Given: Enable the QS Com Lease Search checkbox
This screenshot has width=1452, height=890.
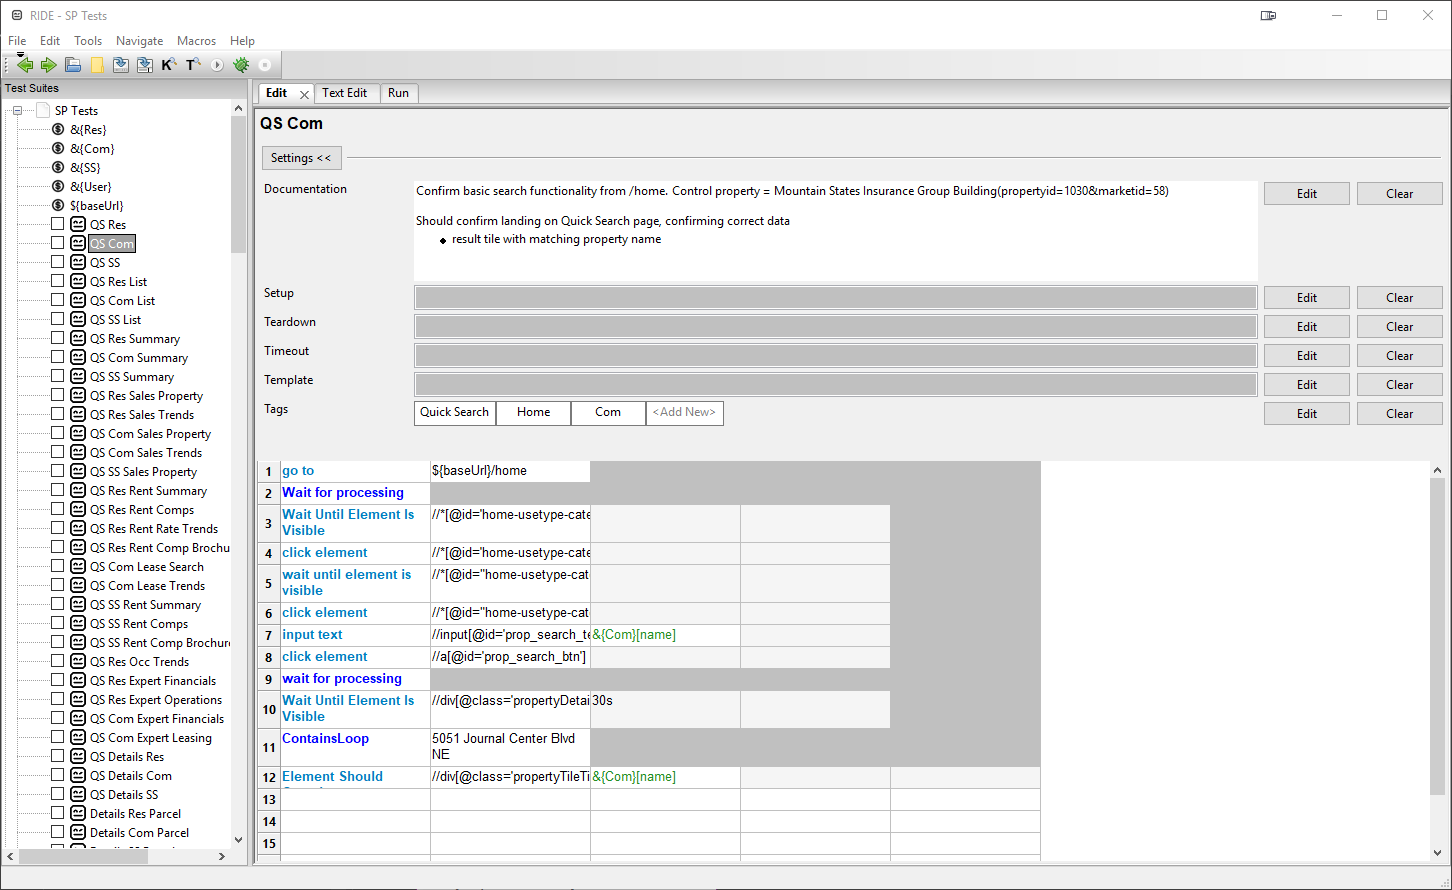Looking at the screenshot, I should (x=57, y=566).
